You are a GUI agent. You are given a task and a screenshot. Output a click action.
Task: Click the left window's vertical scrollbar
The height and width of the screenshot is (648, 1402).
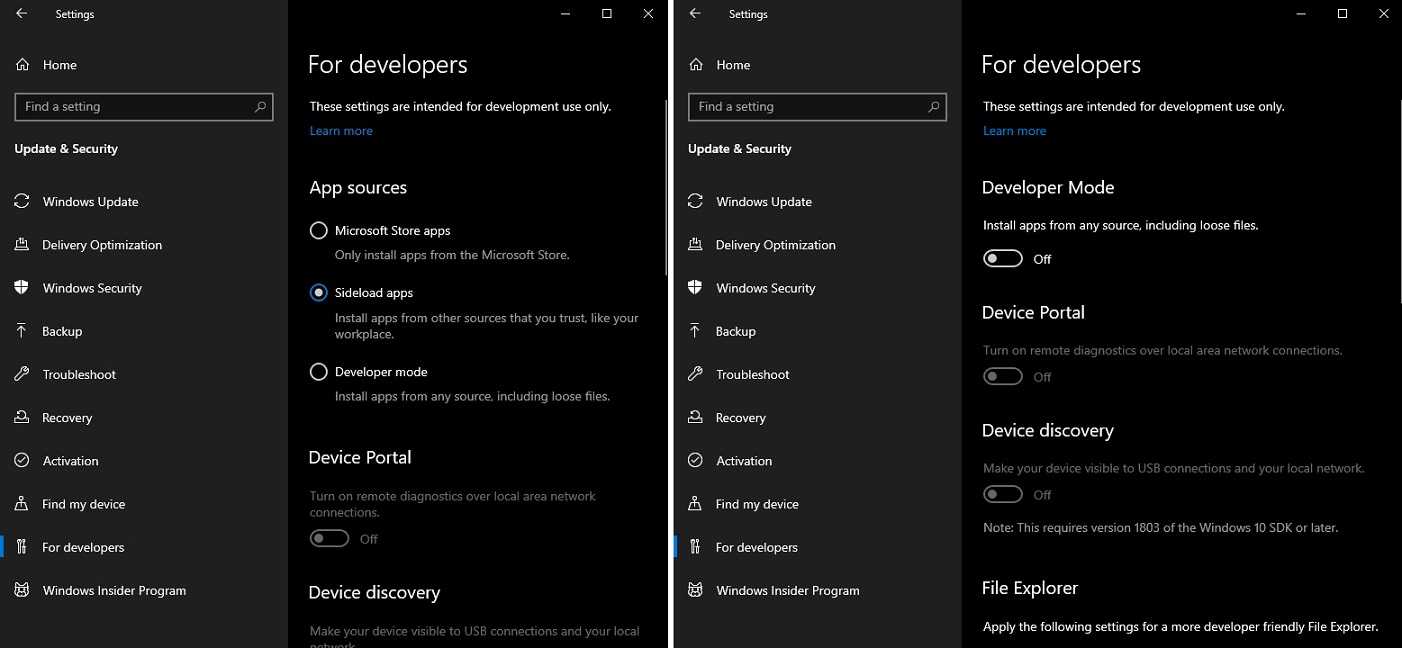pos(665,187)
